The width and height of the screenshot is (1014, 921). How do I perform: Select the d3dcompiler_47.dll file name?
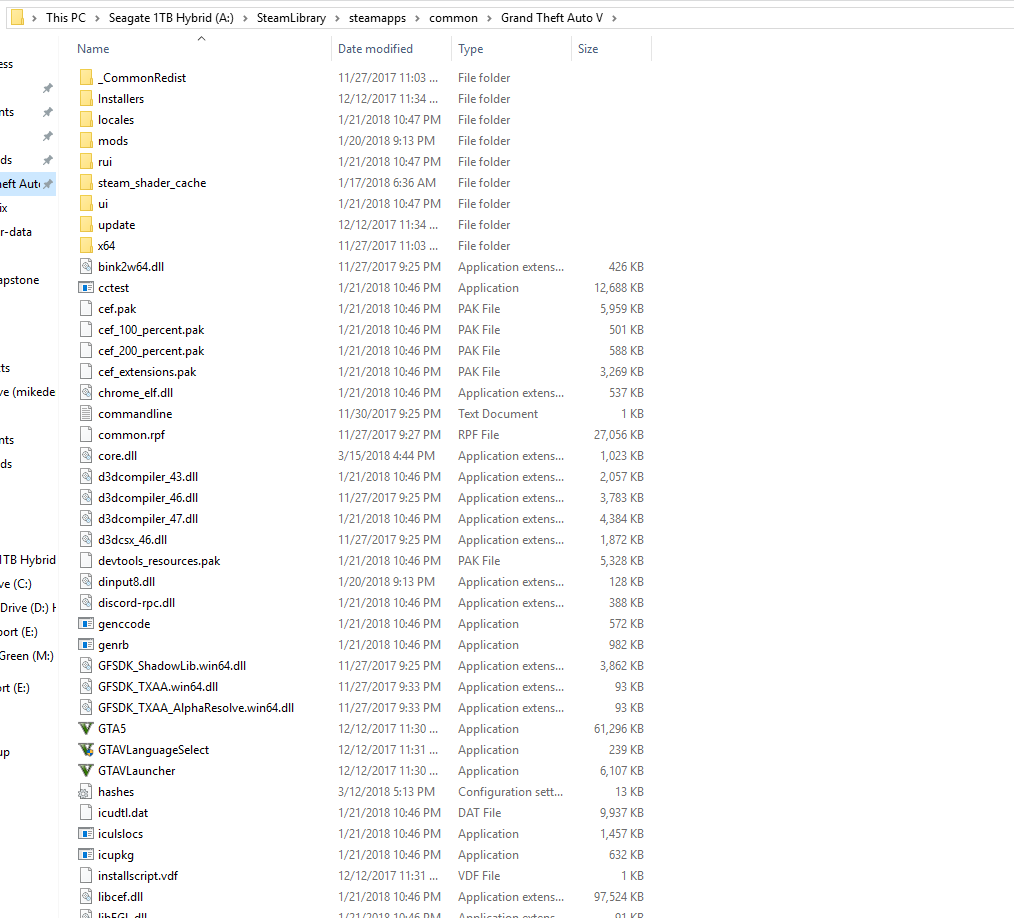[147, 519]
